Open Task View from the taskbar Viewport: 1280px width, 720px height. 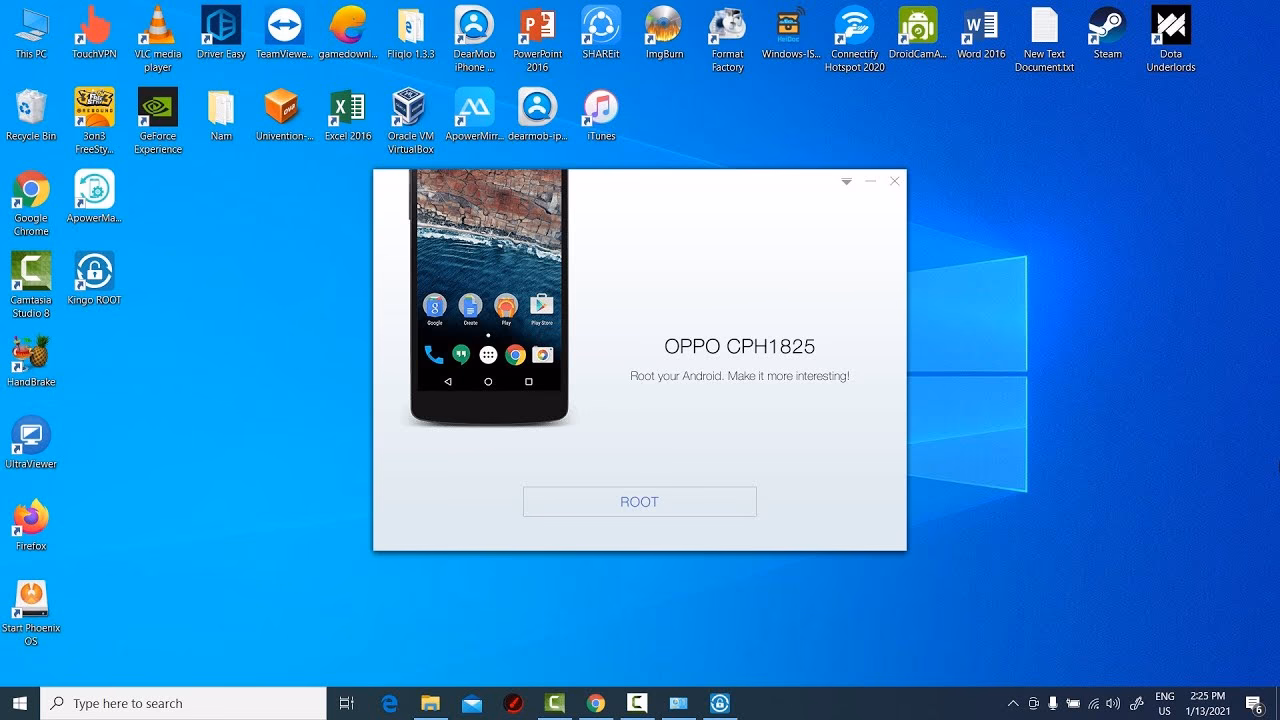347,703
